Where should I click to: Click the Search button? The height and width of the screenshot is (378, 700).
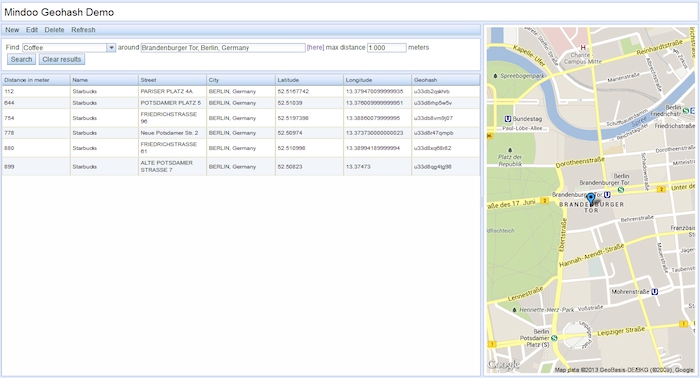point(21,59)
